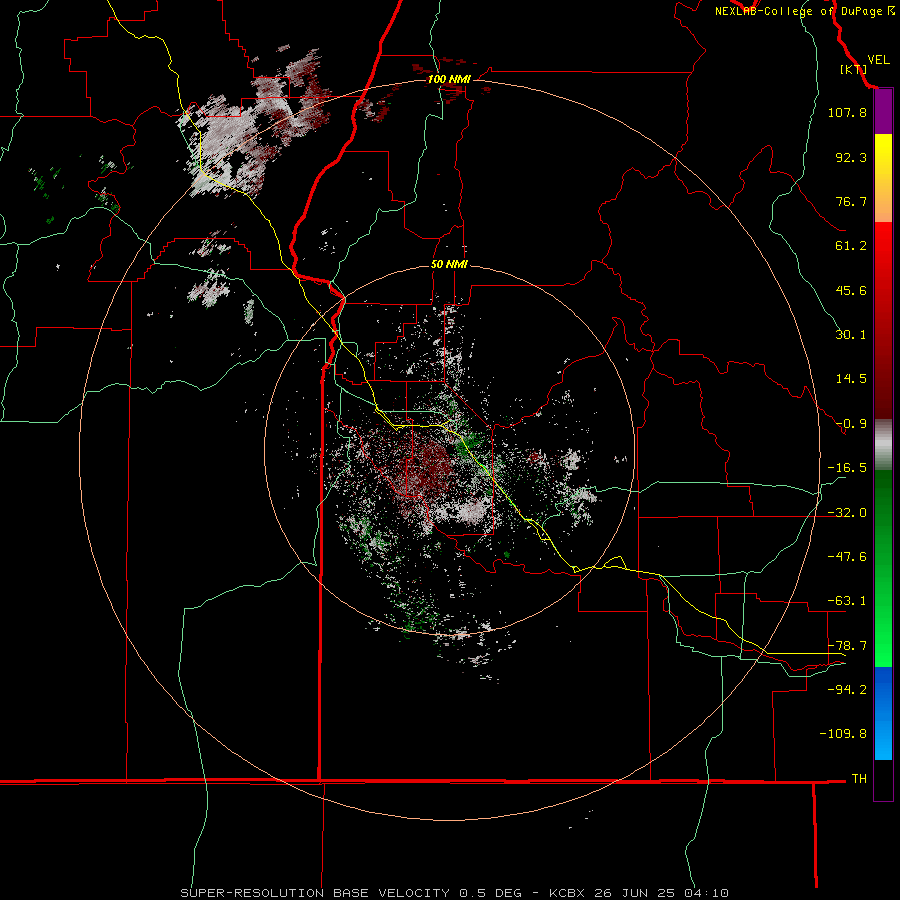Screen dimensions: 900x900
Task: Pick the black TH segment of the scale
Action: pos(883,779)
